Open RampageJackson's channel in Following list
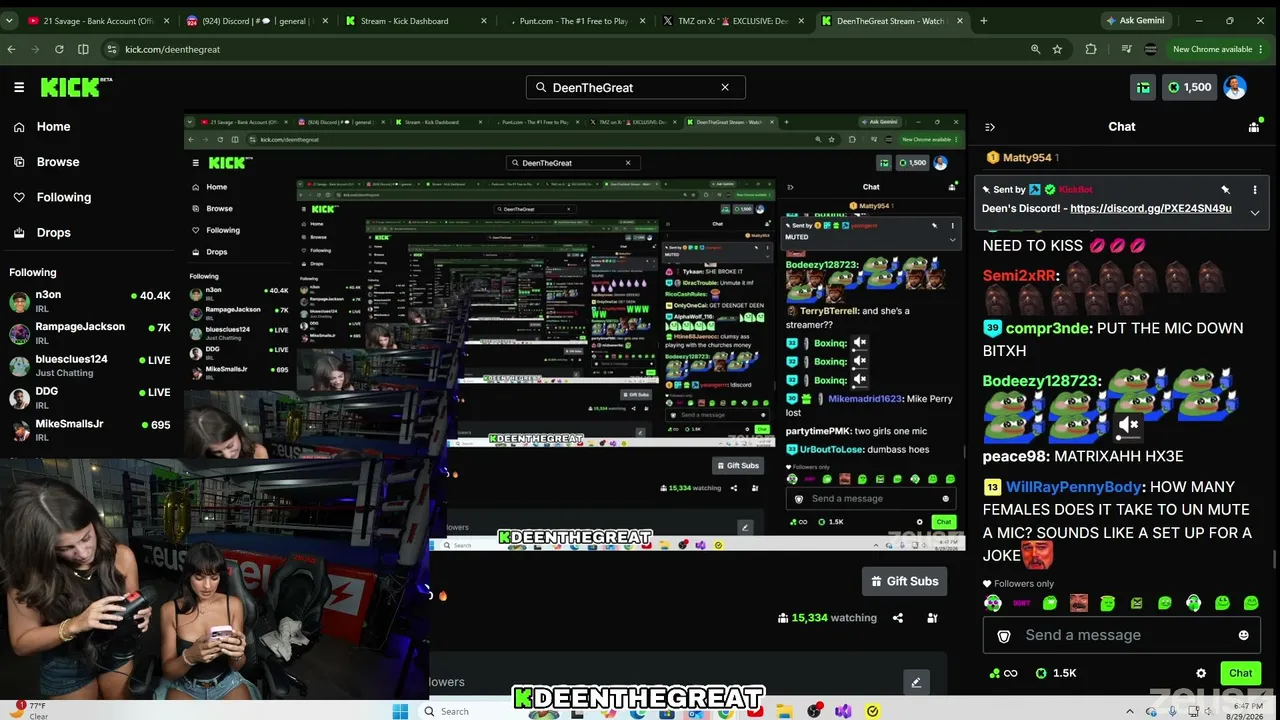Image resolution: width=1280 pixels, height=720 pixels. point(90,333)
